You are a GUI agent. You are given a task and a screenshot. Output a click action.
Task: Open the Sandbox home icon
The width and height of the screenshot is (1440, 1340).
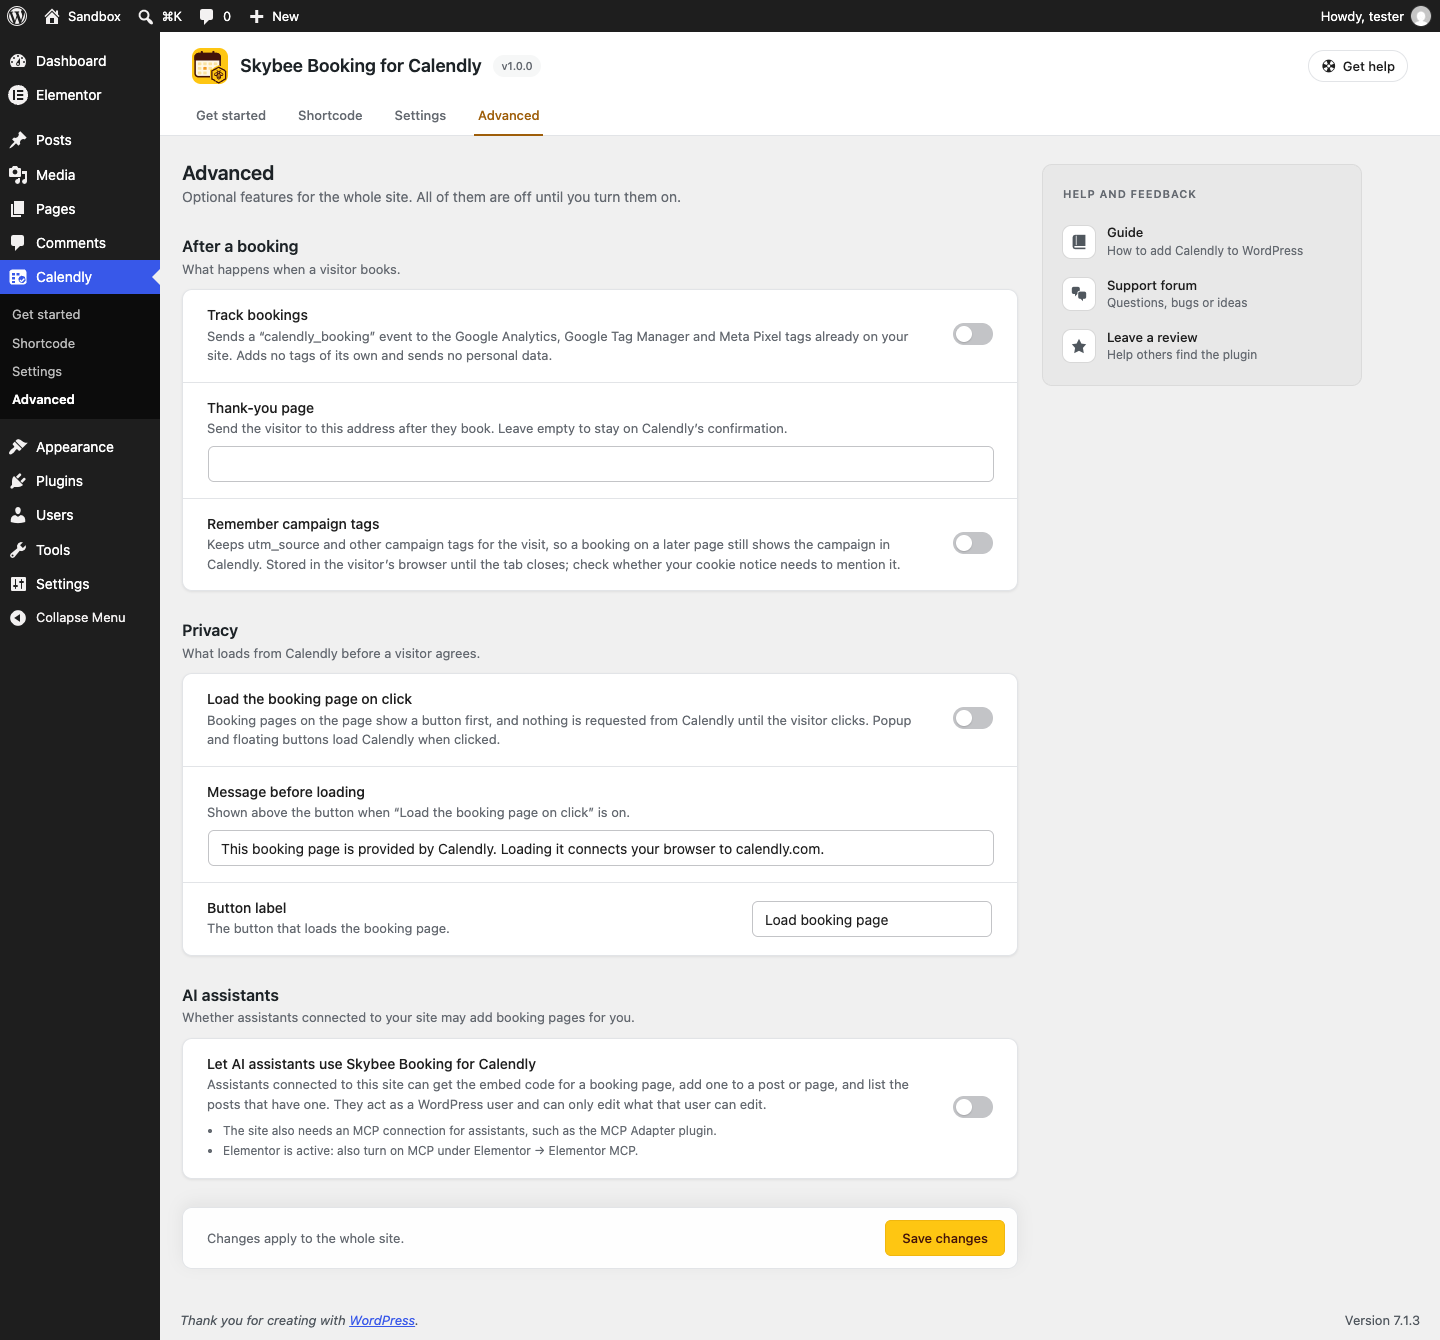(x=52, y=16)
